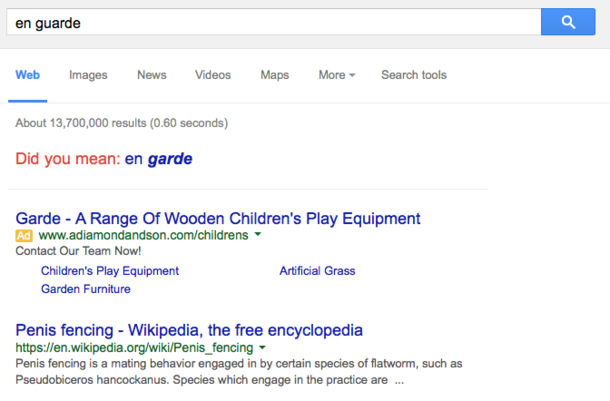Expand the arrow beside adiamondandson.com URL
The image size is (610, 401).
click(258, 235)
